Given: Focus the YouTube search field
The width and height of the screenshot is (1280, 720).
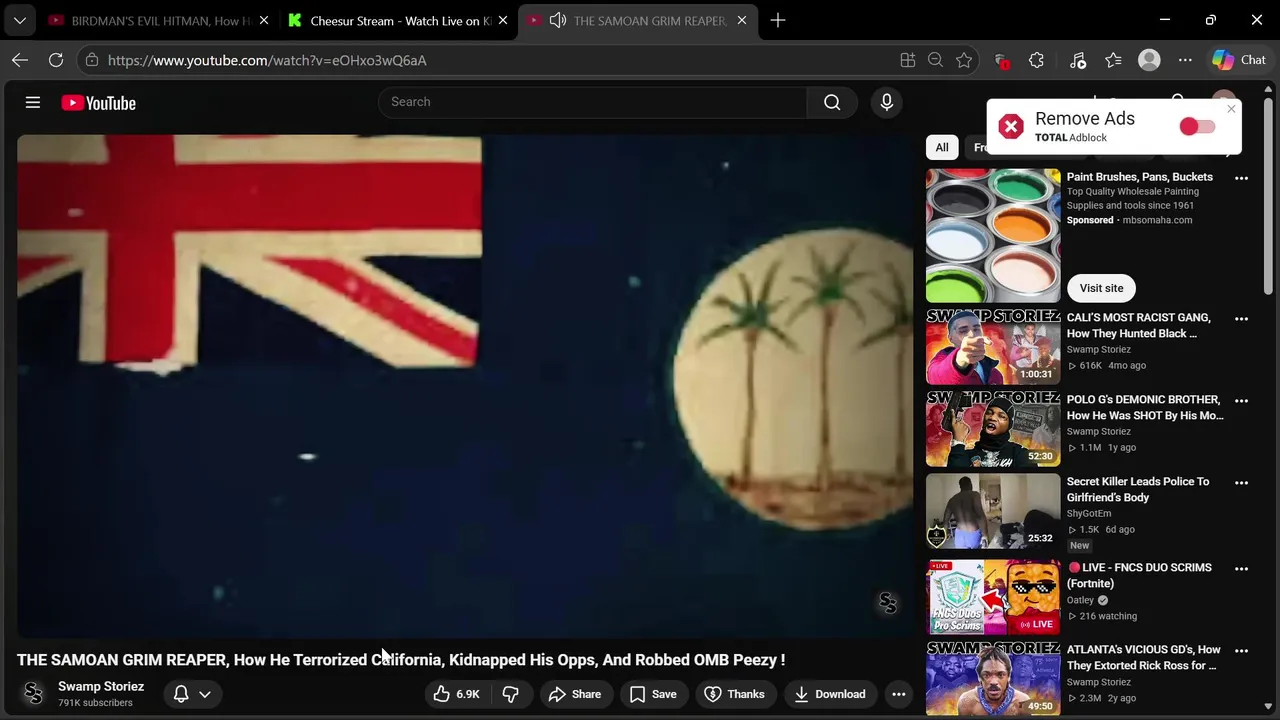Looking at the screenshot, I should point(592,102).
